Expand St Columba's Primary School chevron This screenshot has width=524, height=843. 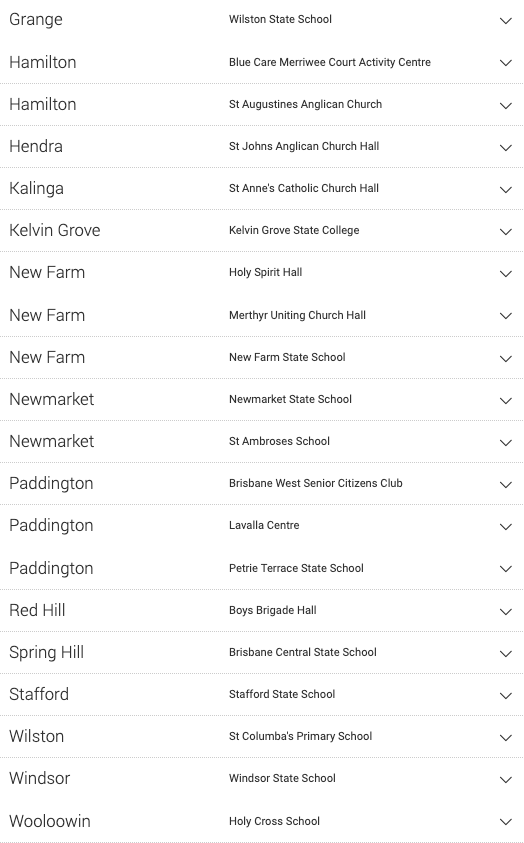coord(506,738)
